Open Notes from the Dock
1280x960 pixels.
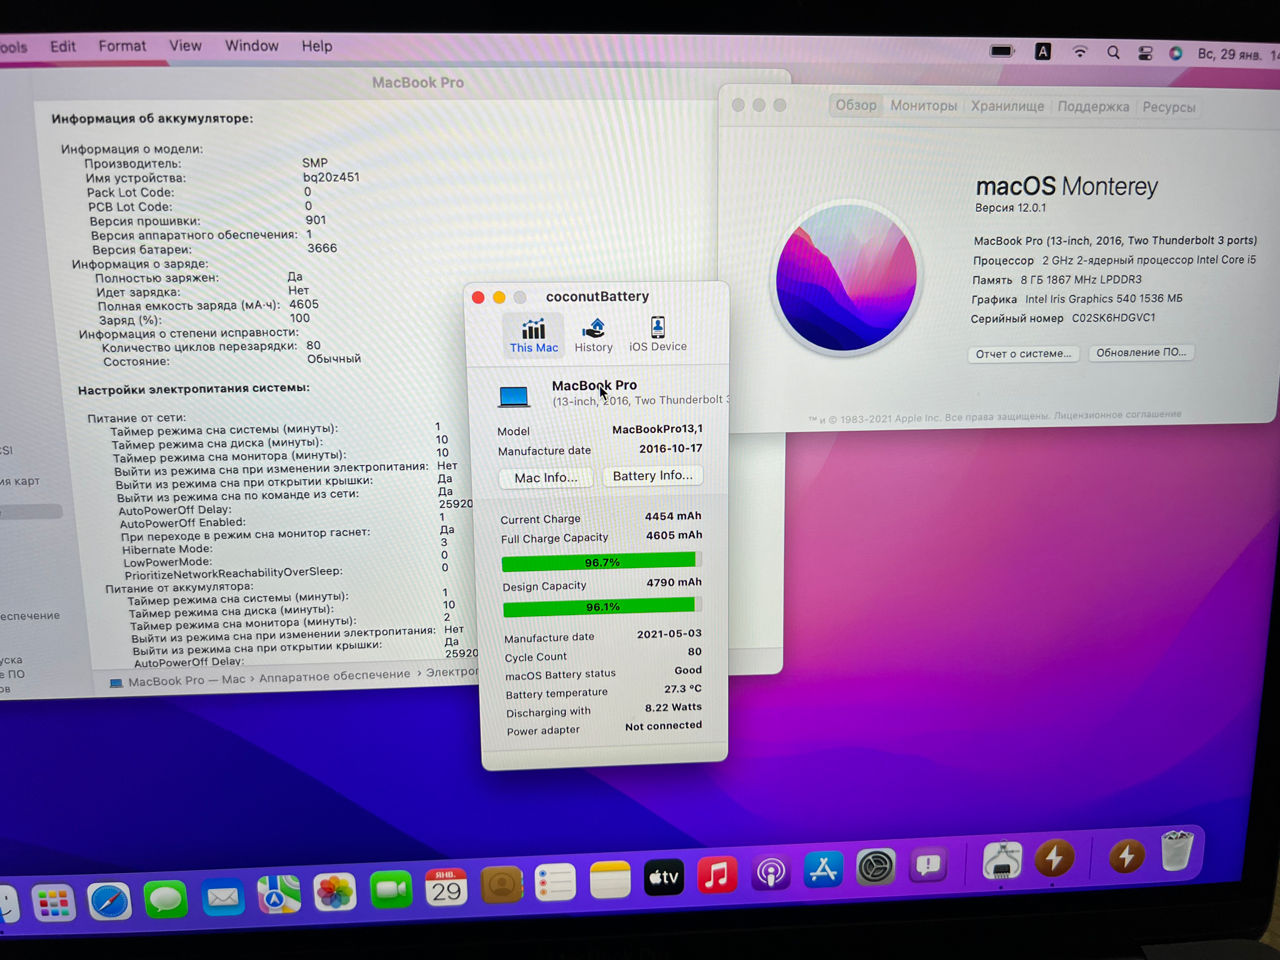coord(610,880)
